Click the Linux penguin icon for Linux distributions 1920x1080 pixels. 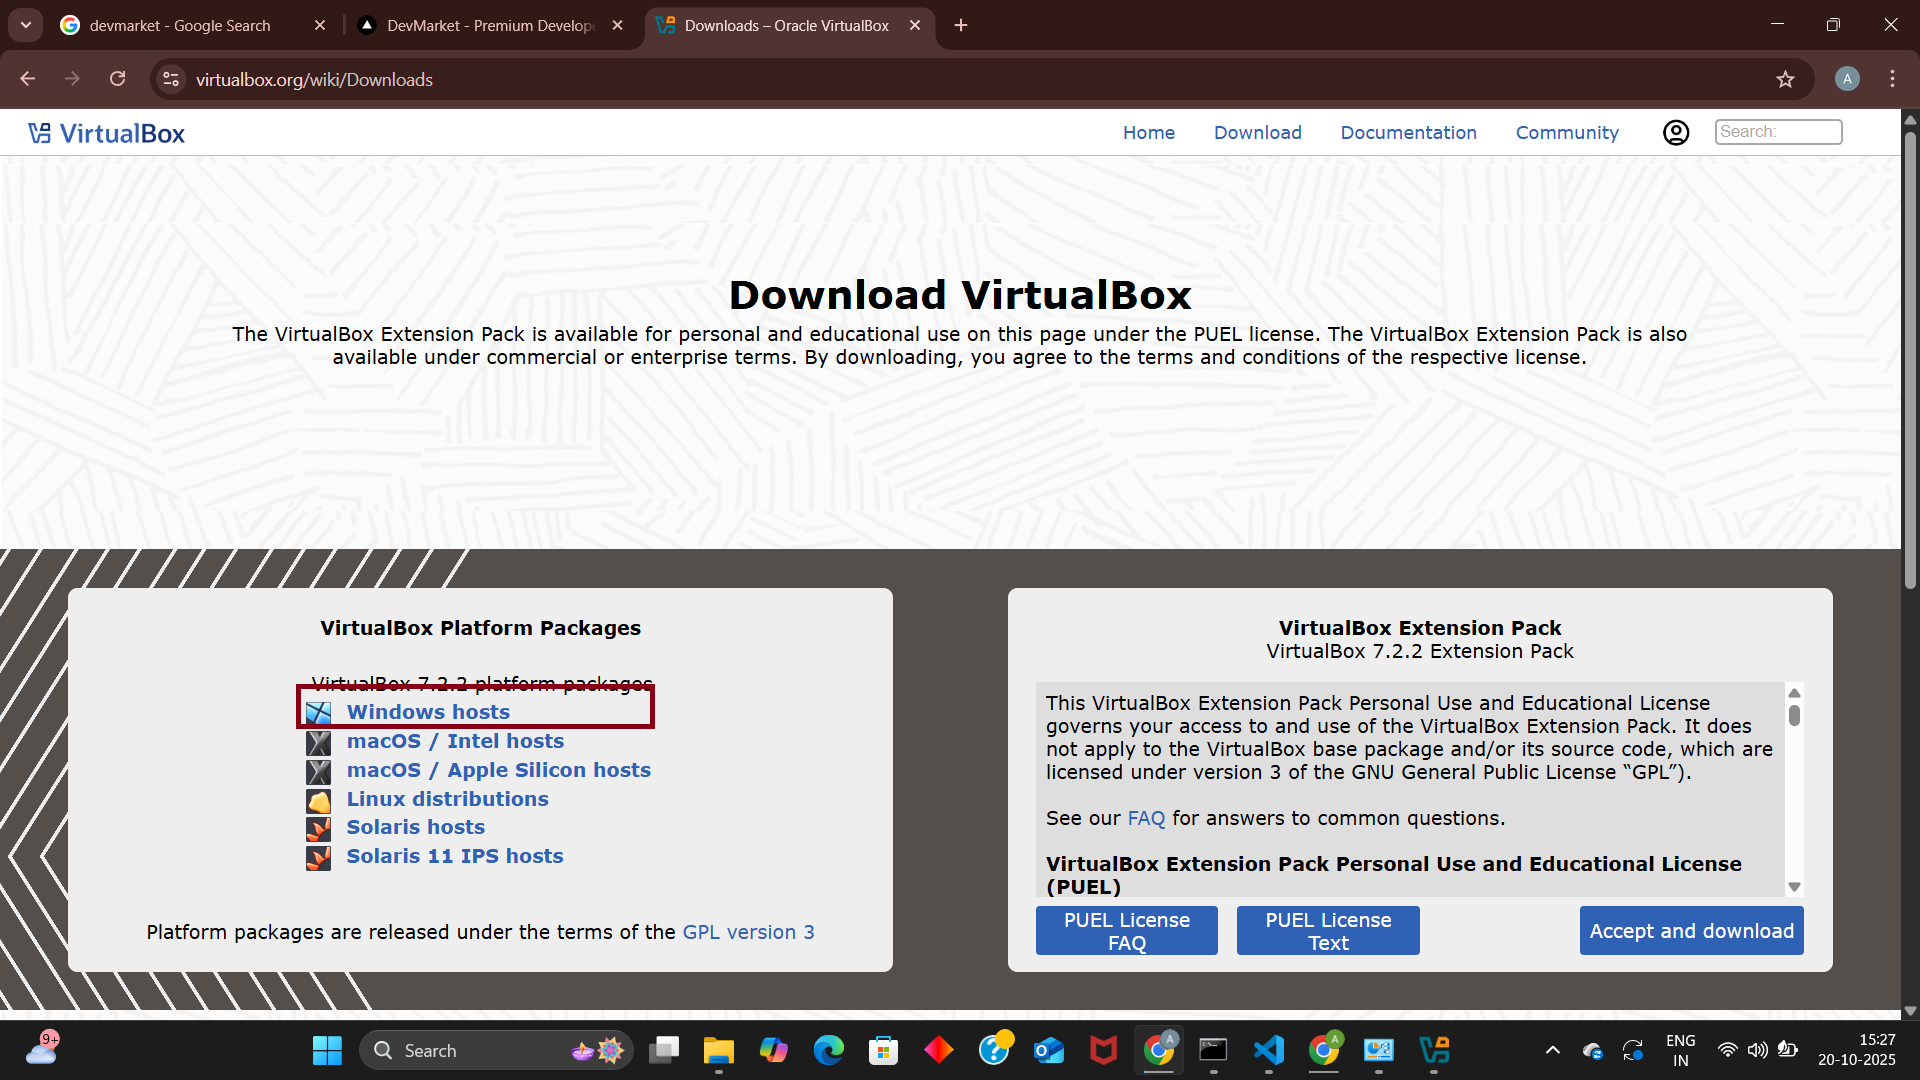(x=318, y=800)
